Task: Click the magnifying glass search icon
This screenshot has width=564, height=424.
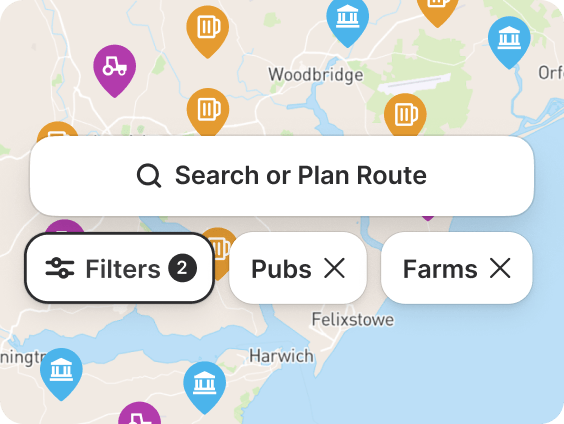Action: click(149, 175)
